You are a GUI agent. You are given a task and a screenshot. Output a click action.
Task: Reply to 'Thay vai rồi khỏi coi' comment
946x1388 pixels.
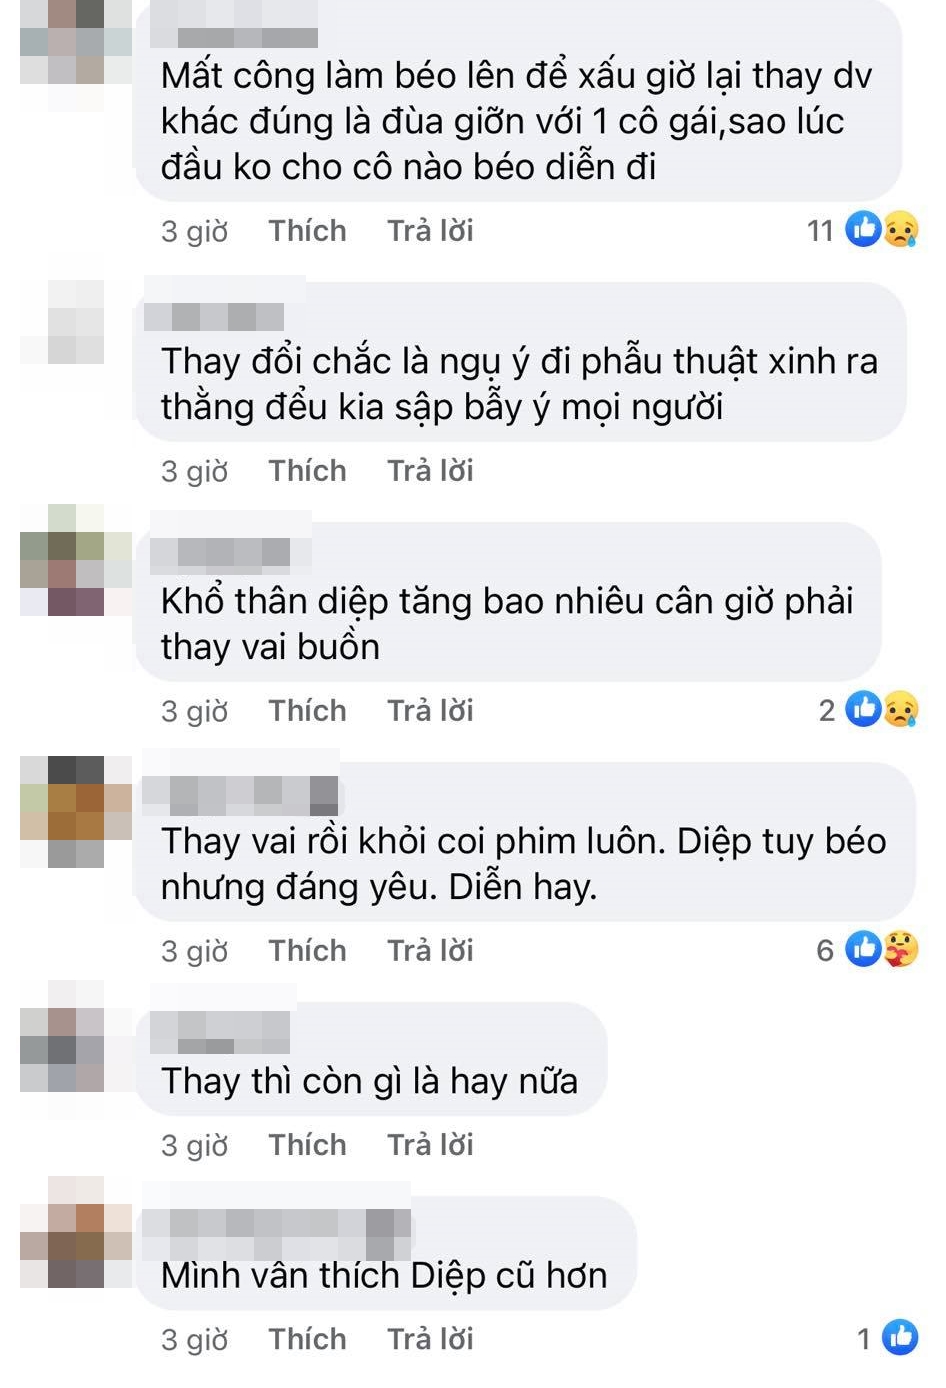(430, 951)
